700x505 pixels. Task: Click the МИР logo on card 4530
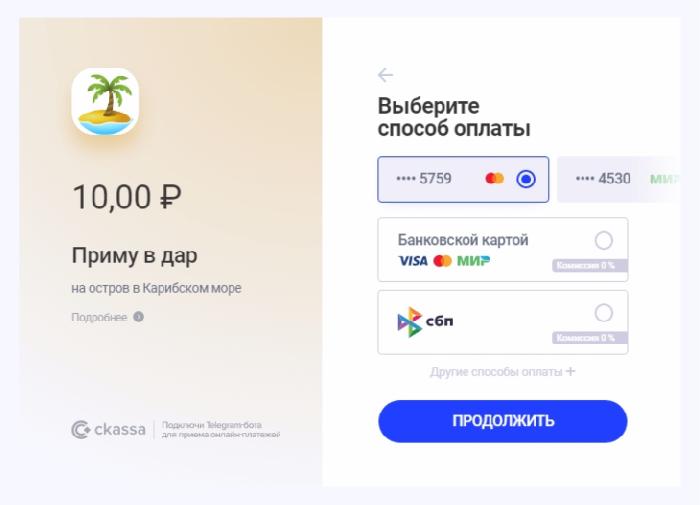[x=665, y=179]
